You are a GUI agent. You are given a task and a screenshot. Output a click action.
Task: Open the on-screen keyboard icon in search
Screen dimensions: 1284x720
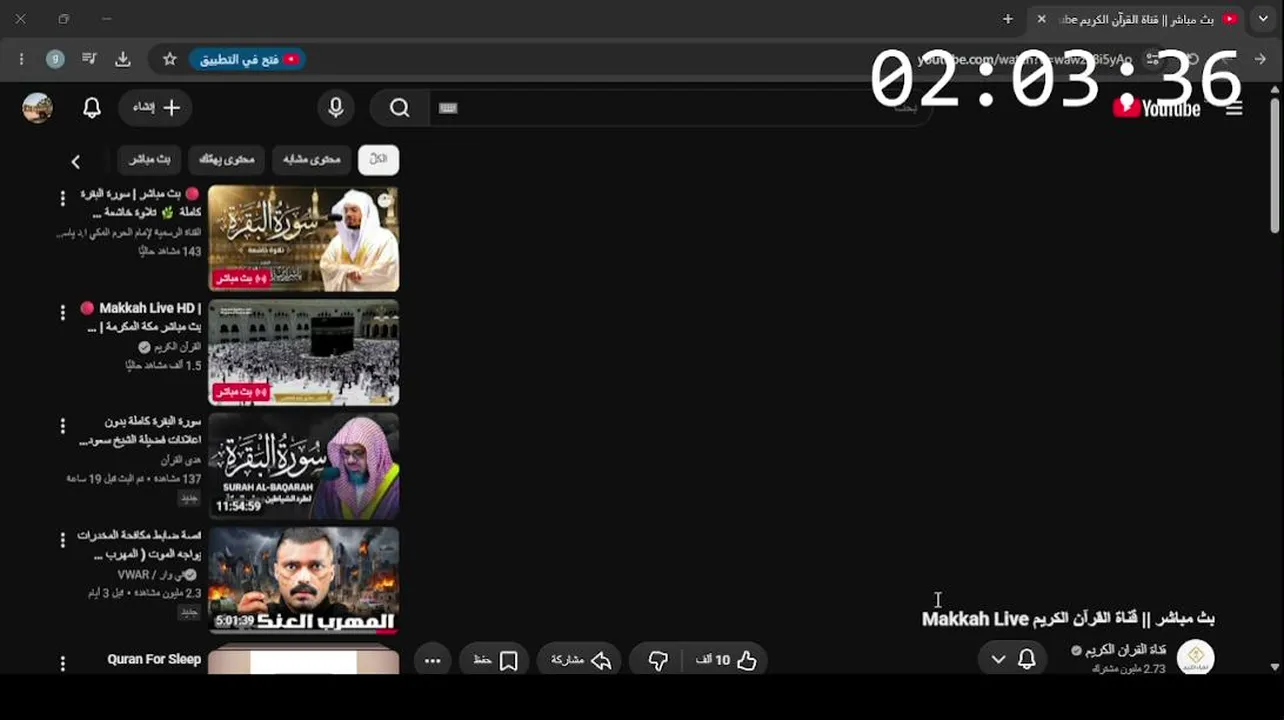[x=448, y=108]
